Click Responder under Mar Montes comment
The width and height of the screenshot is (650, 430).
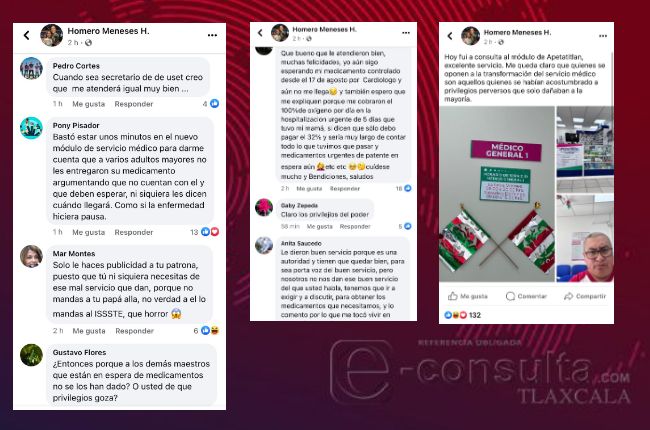pos(134,331)
